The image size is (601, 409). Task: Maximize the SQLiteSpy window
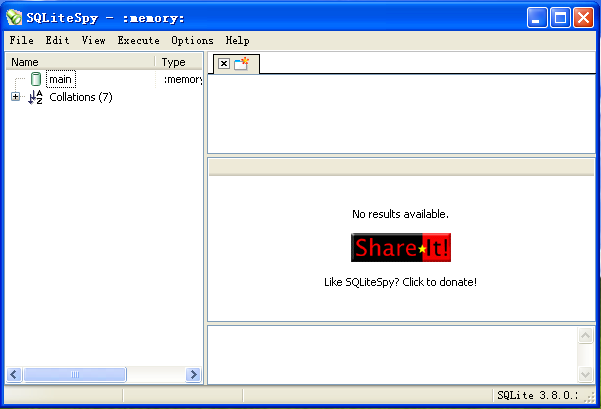click(560, 18)
